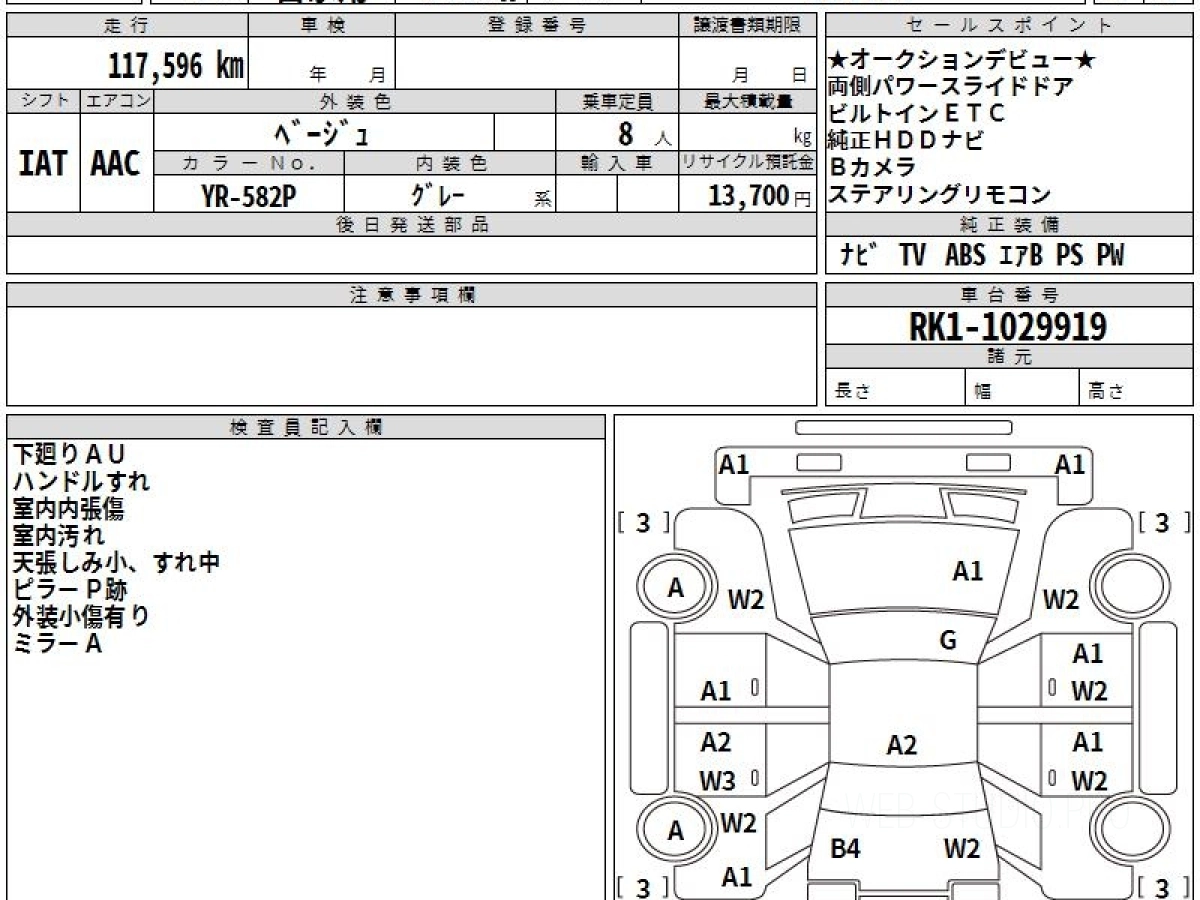This screenshot has width=1200, height=900.
Task: Select the エアコン header
Action: [x=117, y=101]
